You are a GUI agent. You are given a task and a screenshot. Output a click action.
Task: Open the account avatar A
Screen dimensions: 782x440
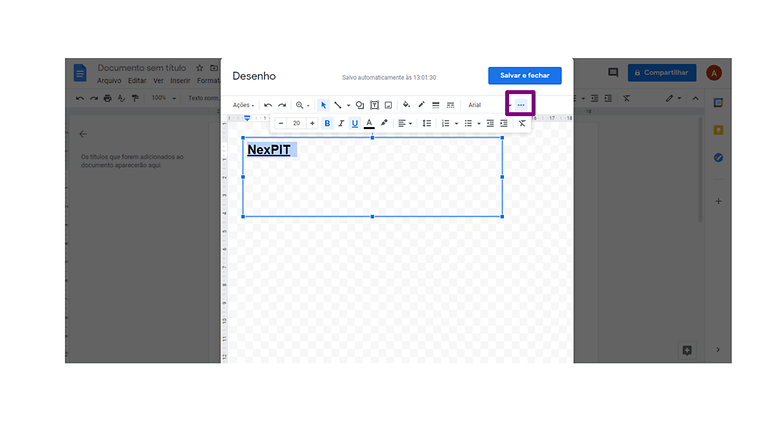pos(714,73)
